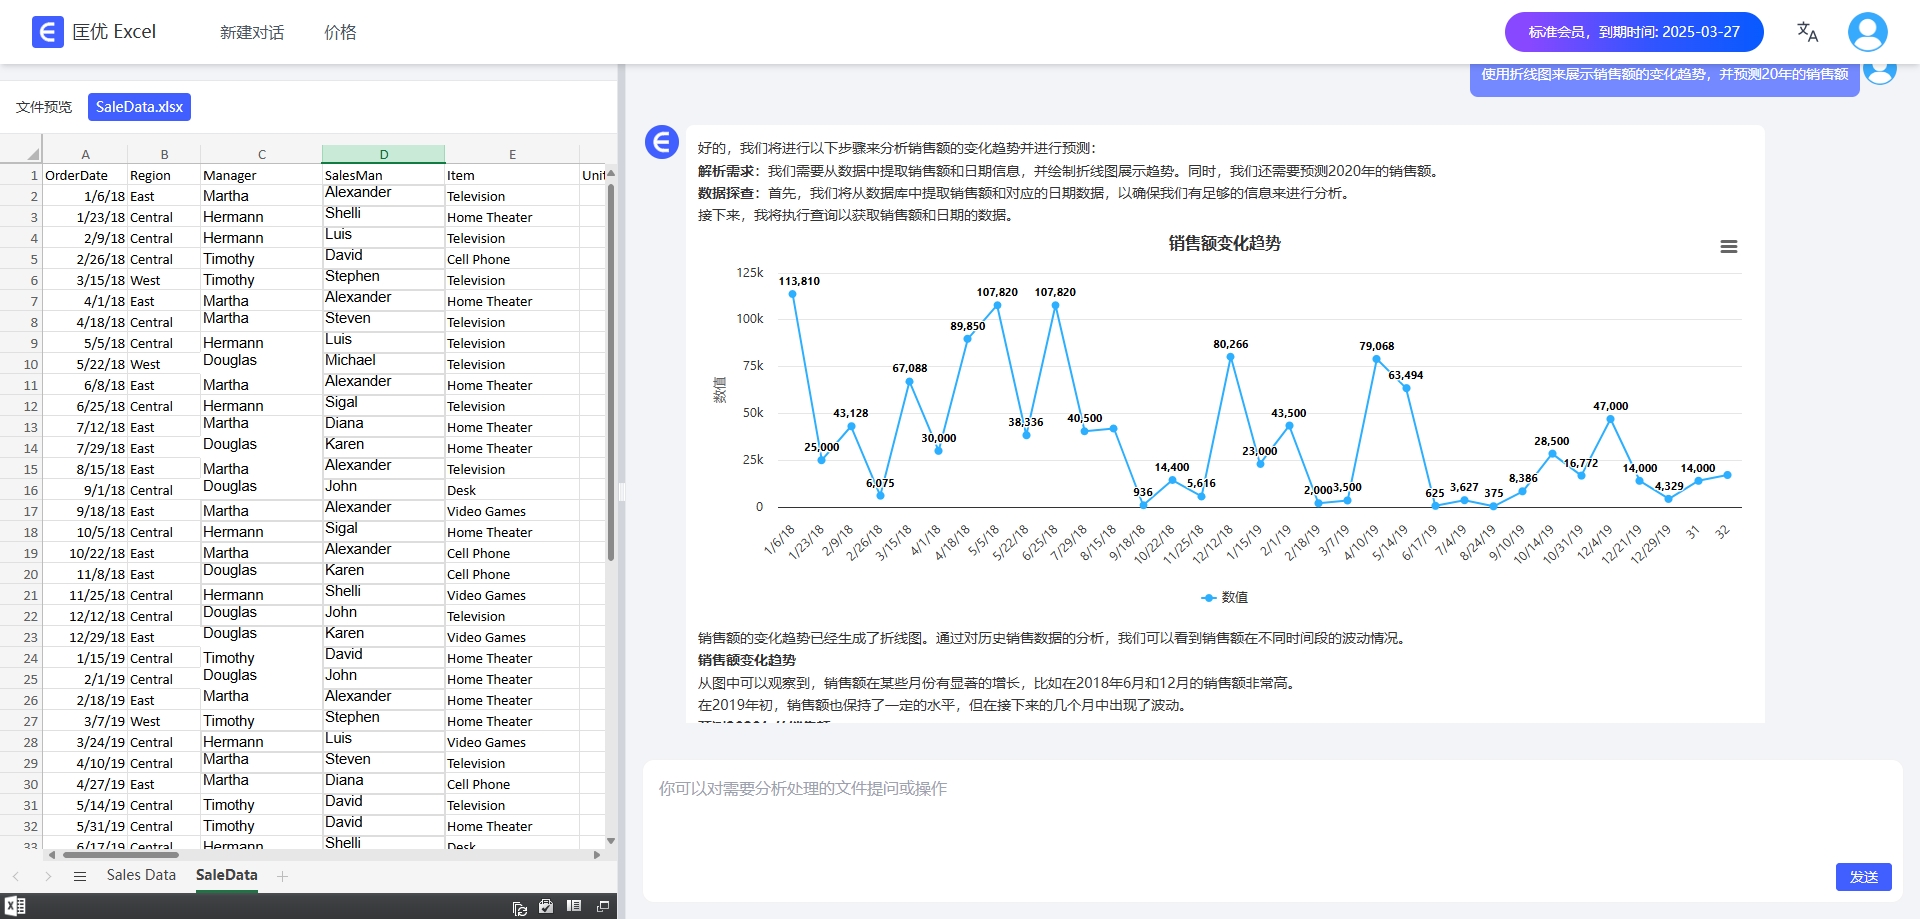This screenshot has width=1920, height=919.
Task: Select row header 10
Action: pyautogui.click(x=21, y=364)
